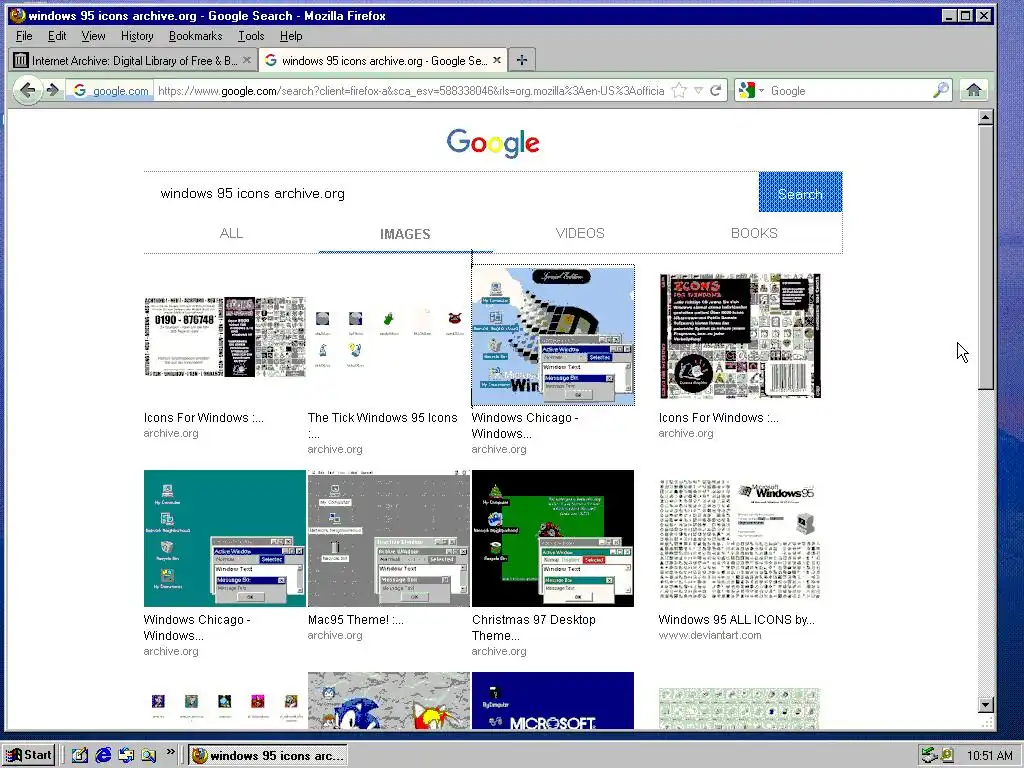Click the www.deviantart.com source text
The width and height of the screenshot is (1024, 768).
710,635
